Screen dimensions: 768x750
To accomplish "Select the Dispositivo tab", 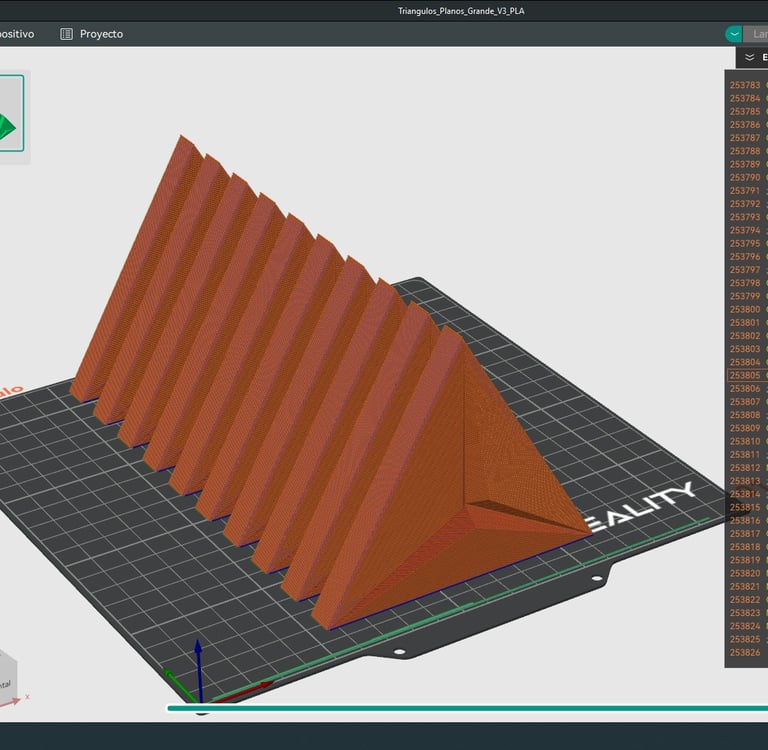I will tap(17, 34).
